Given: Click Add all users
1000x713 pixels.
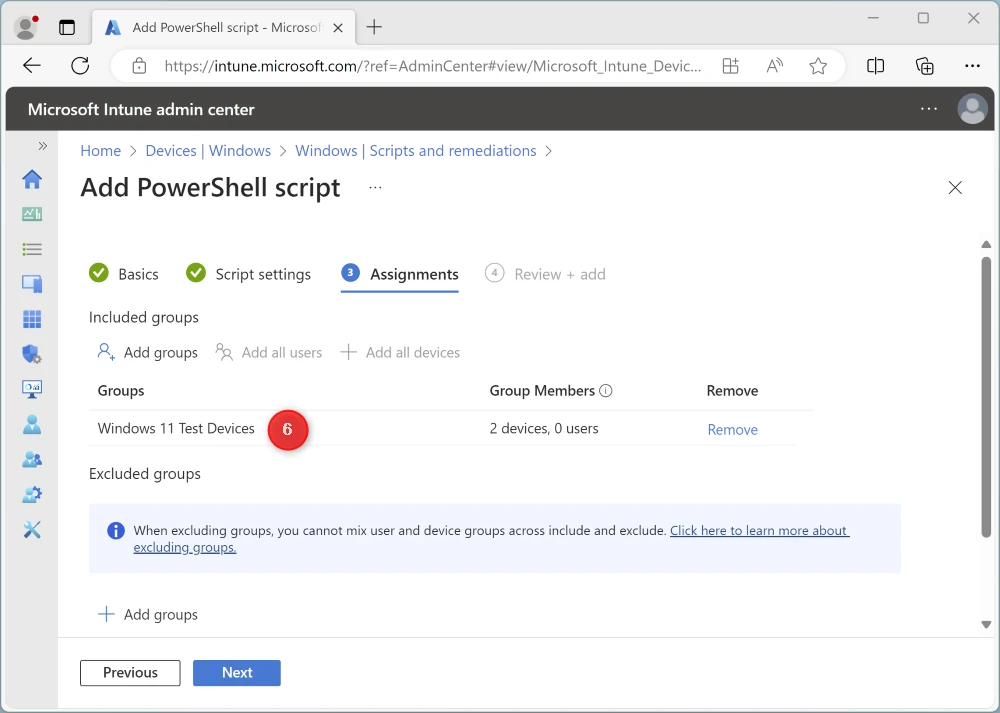Looking at the screenshot, I should tap(268, 352).
